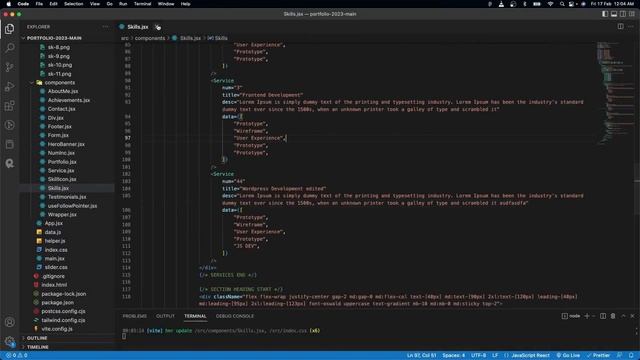Kill terminal with trash icon

[613, 316]
